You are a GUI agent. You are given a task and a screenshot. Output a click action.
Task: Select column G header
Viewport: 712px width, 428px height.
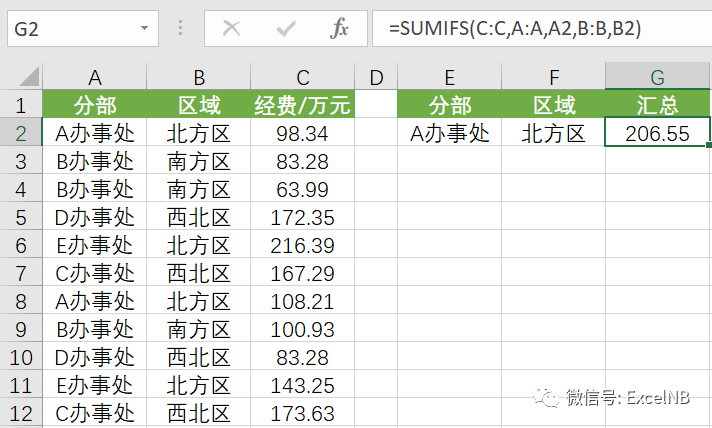tap(658, 77)
